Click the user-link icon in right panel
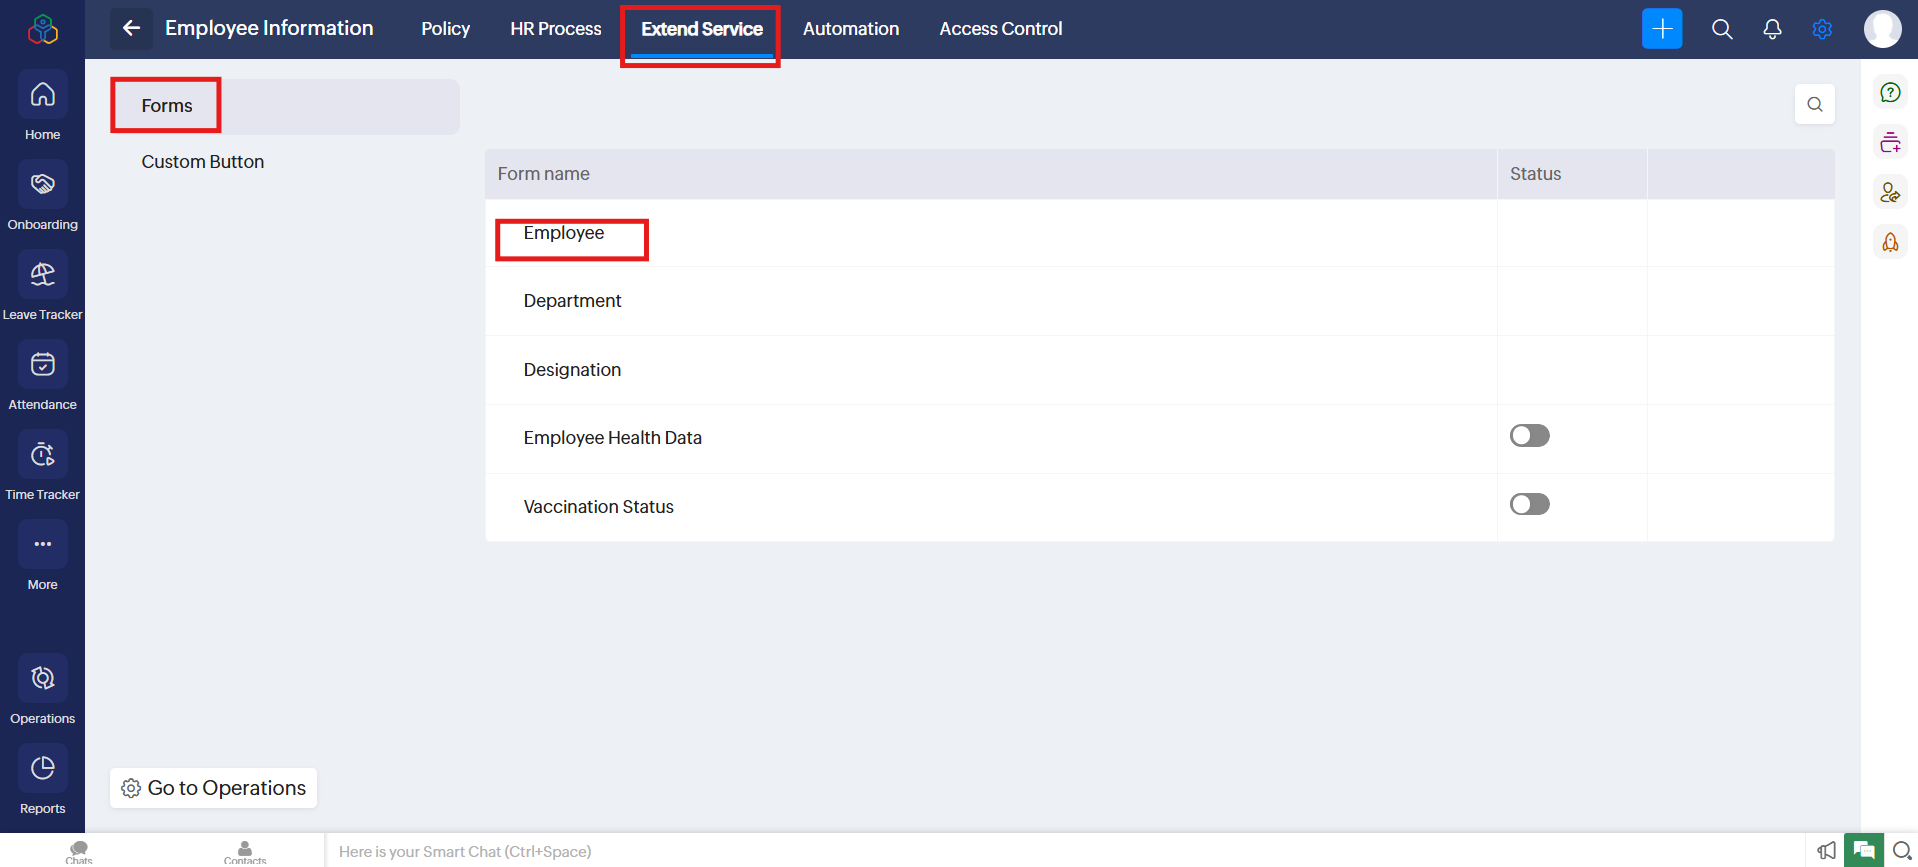Image resolution: width=1918 pixels, height=867 pixels. 1890,192
